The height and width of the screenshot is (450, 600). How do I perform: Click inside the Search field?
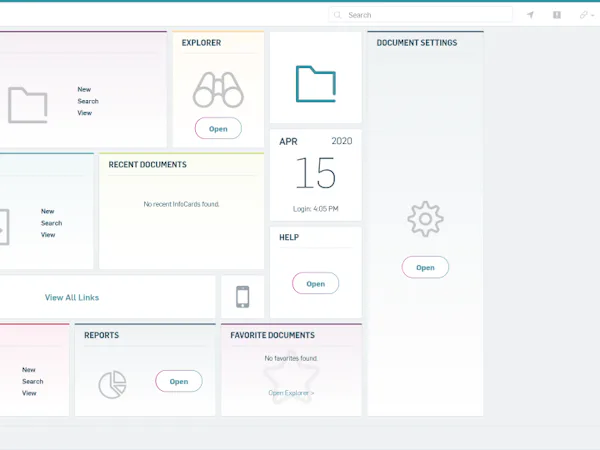click(420, 15)
